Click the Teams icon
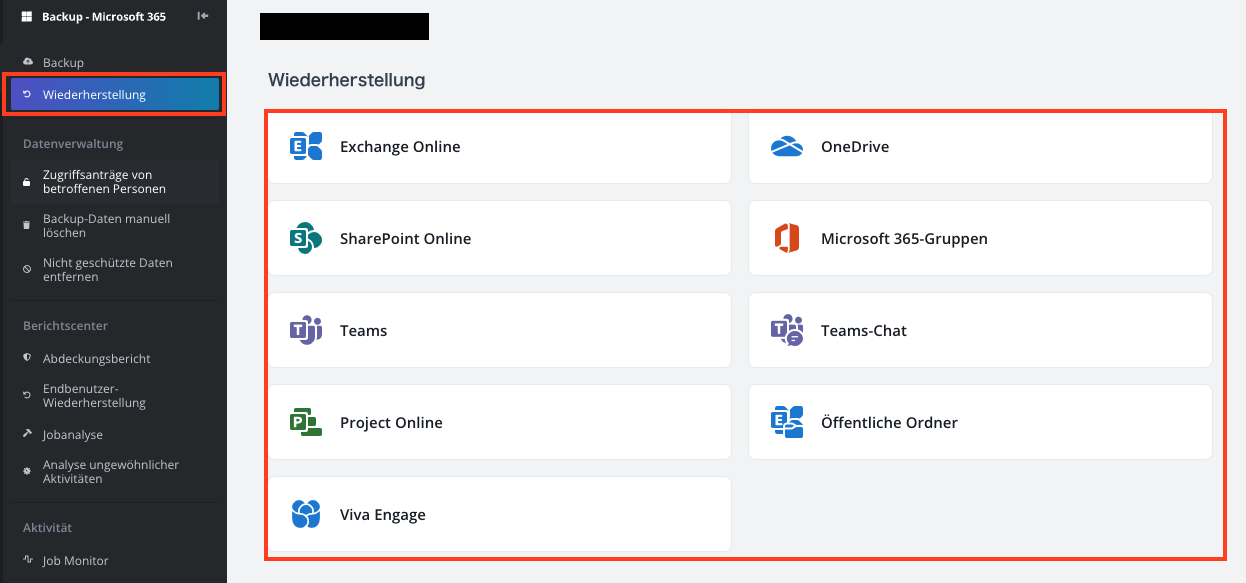This screenshot has height=583, width=1246. pyautogui.click(x=306, y=331)
